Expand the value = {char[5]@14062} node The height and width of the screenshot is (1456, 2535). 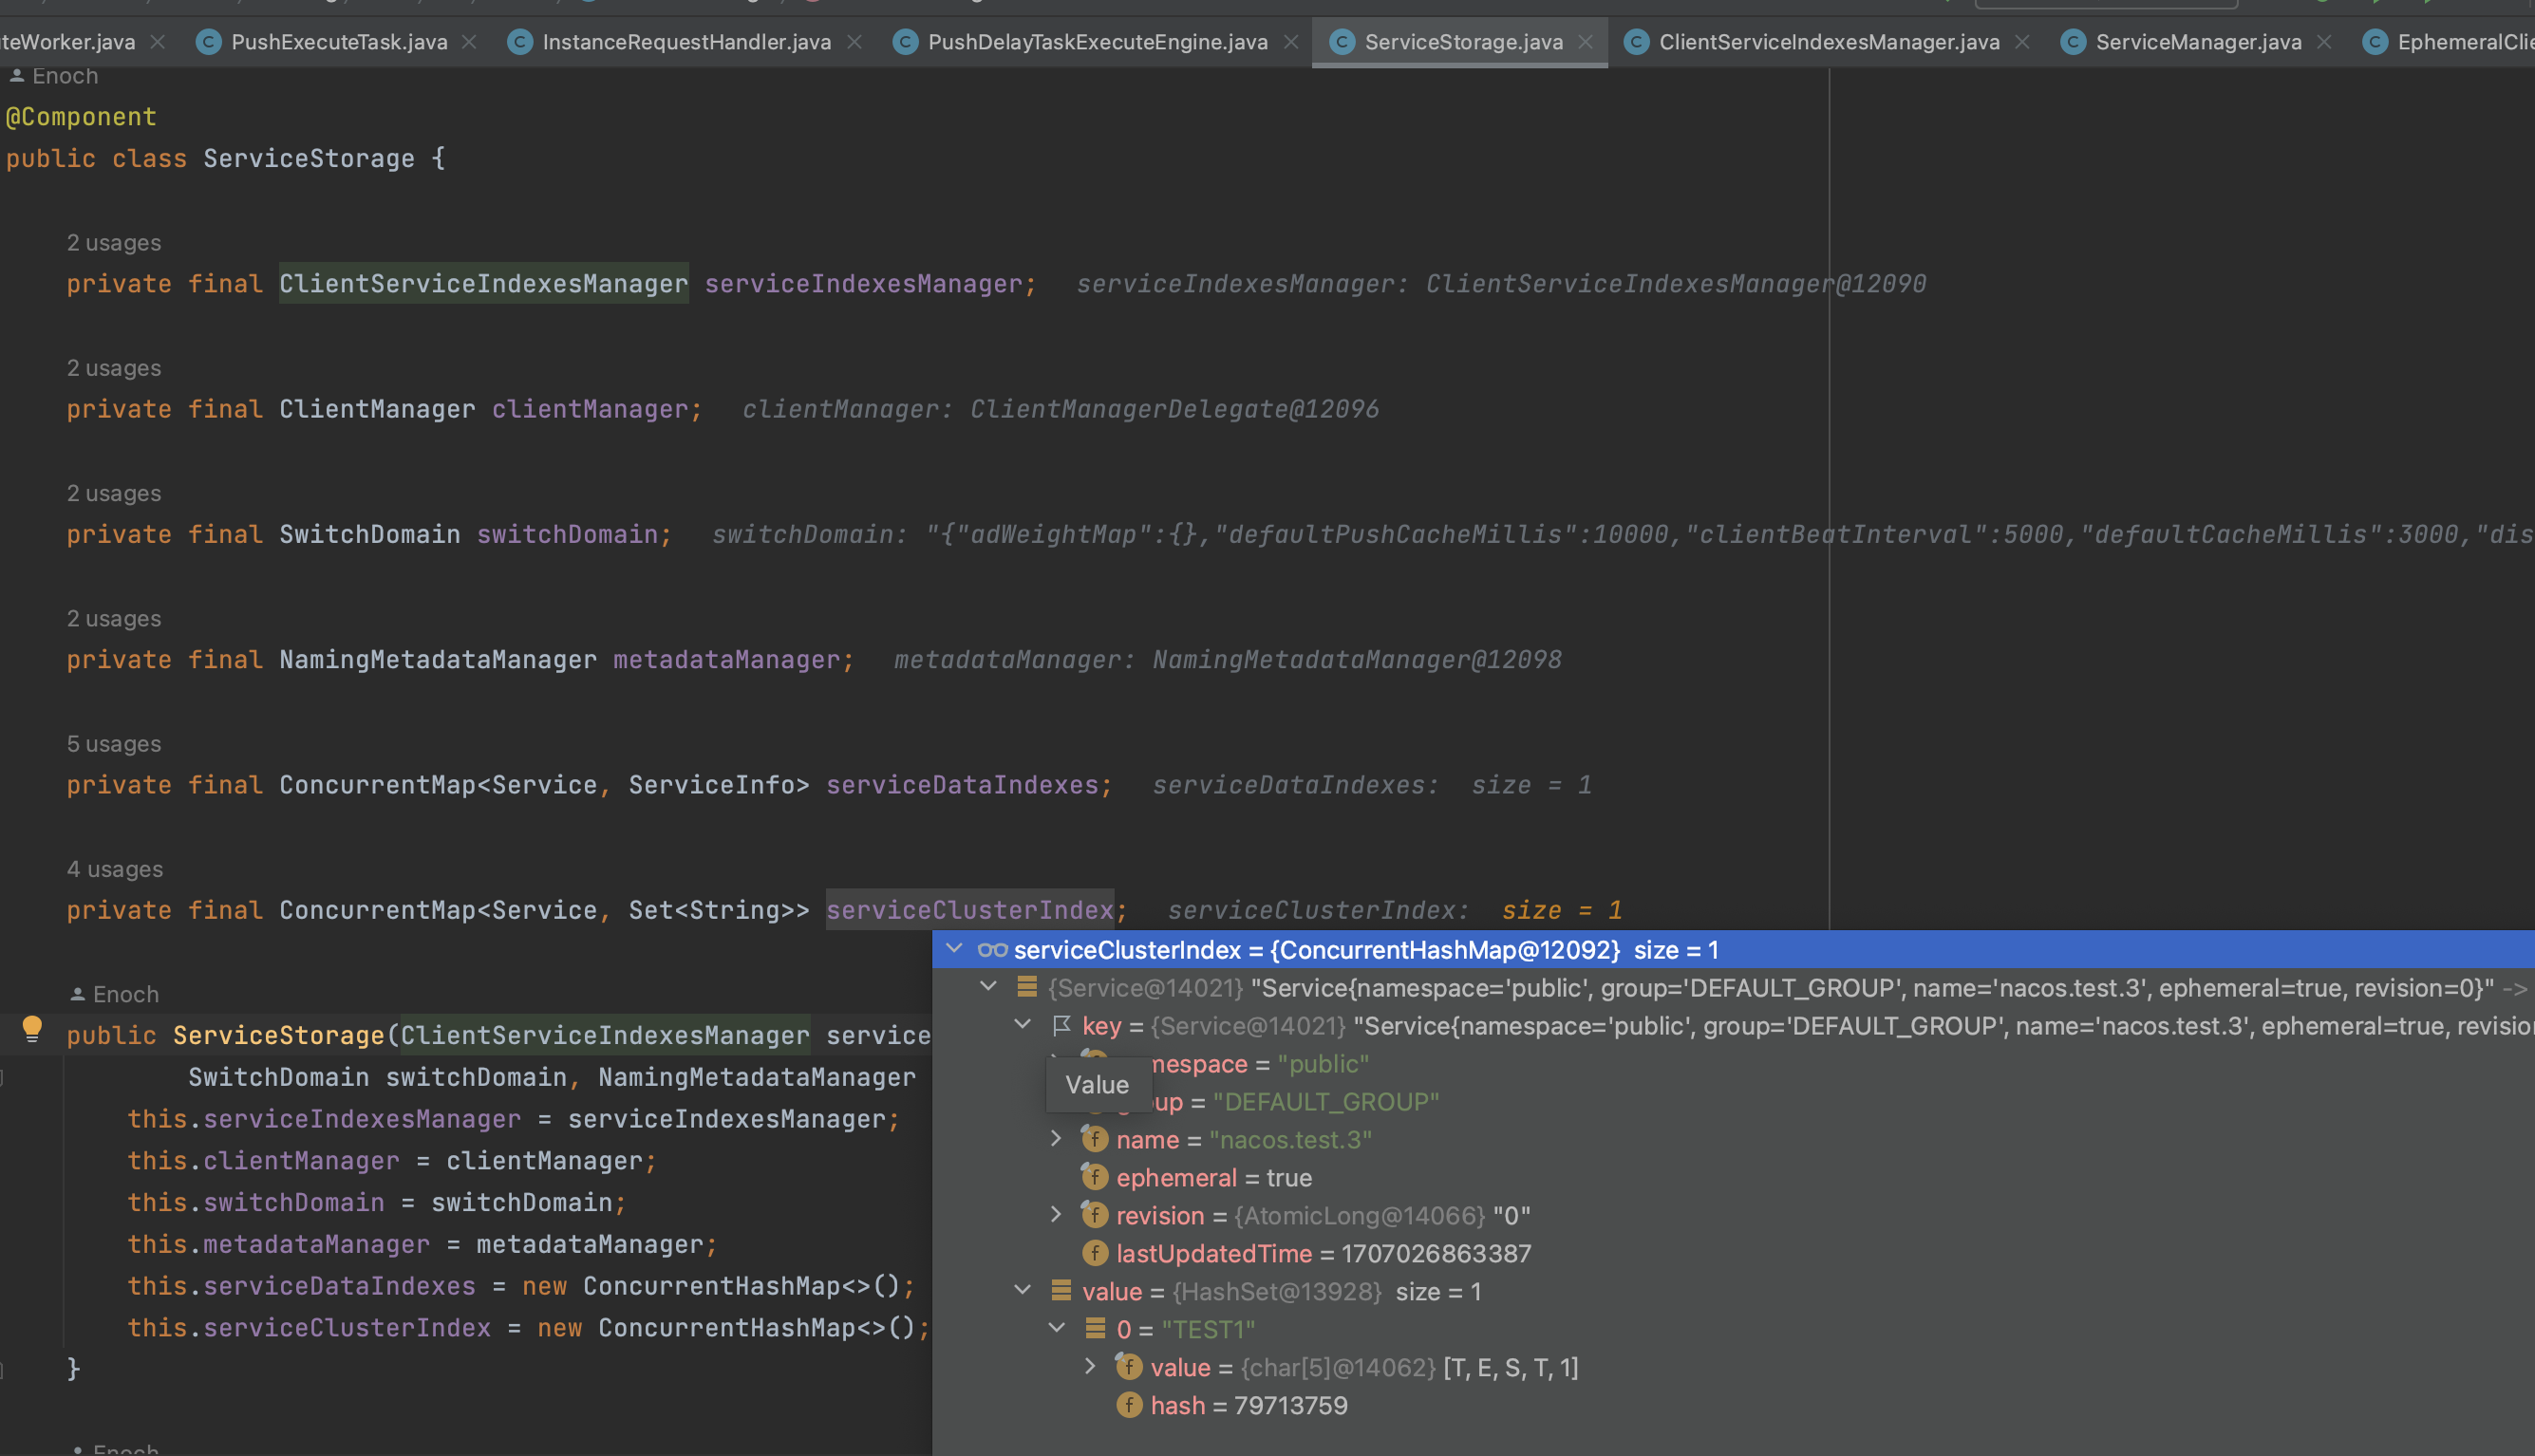(1090, 1367)
